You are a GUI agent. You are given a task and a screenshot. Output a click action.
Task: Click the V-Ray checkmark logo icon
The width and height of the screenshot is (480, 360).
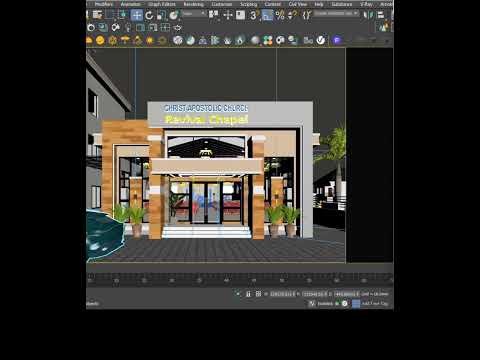[321, 40]
